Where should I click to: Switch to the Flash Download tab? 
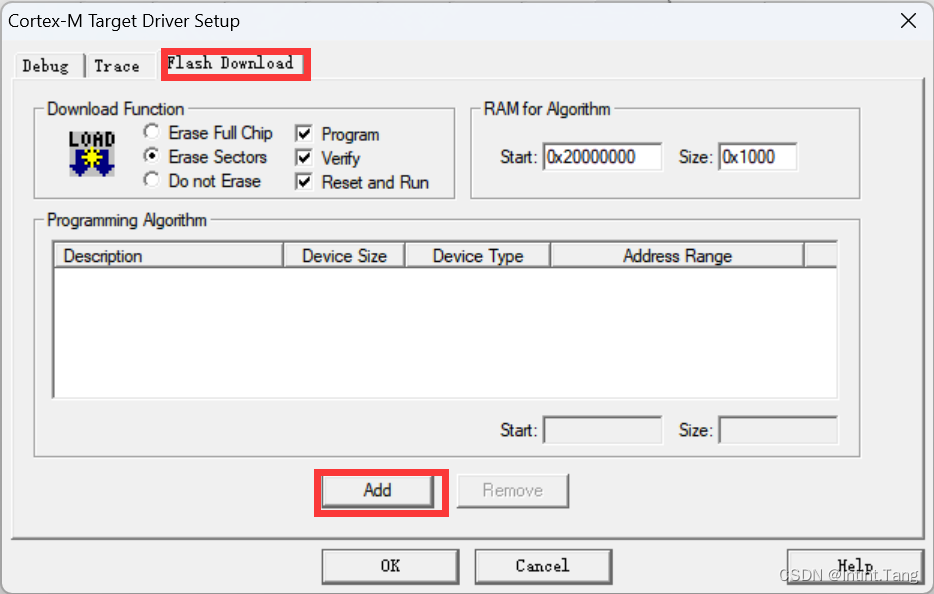234,64
